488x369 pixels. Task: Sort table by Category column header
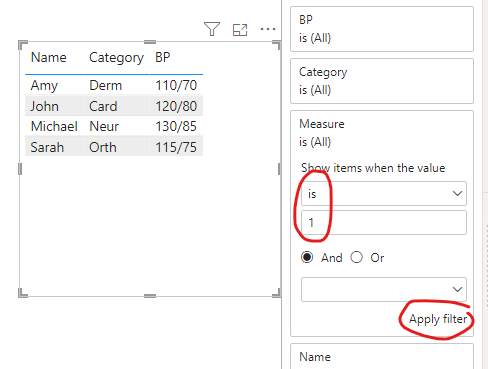tap(116, 58)
